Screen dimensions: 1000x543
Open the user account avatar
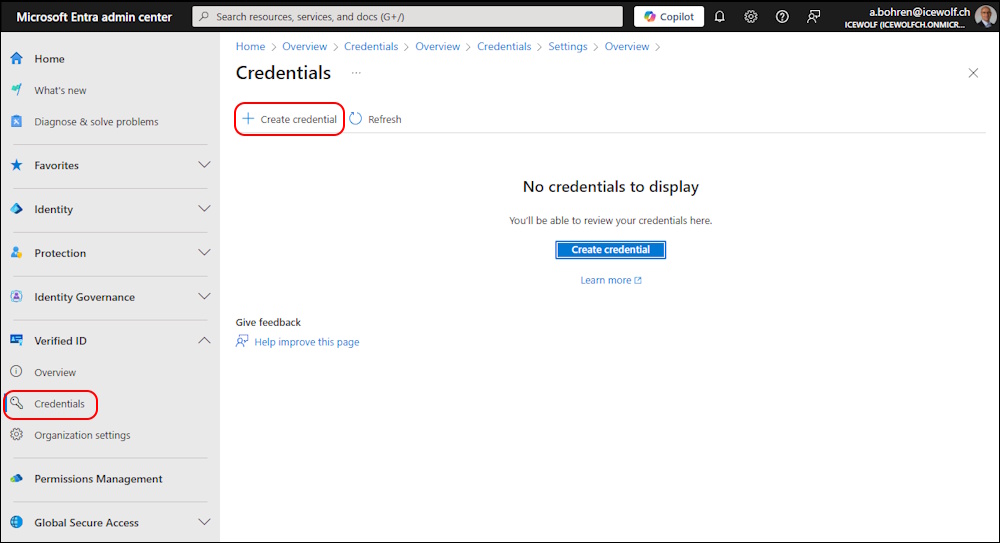[985, 16]
